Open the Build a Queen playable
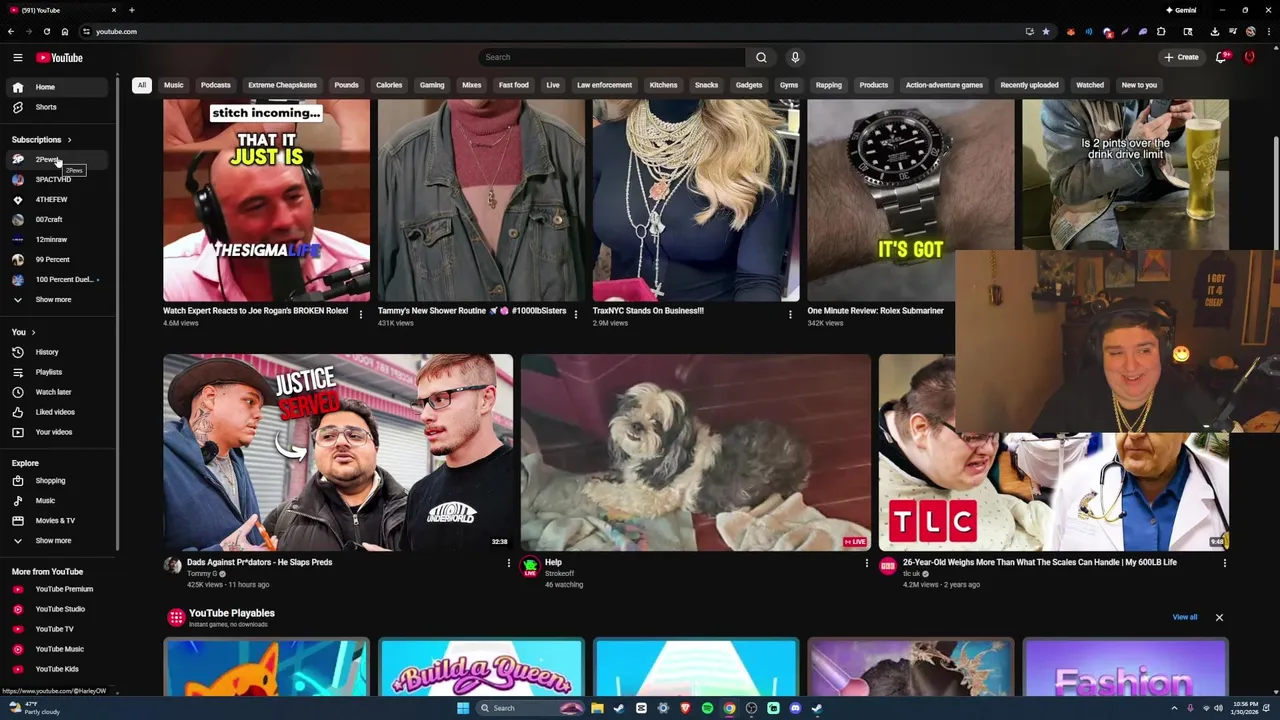Image resolution: width=1280 pixels, height=720 pixels. tap(481, 667)
